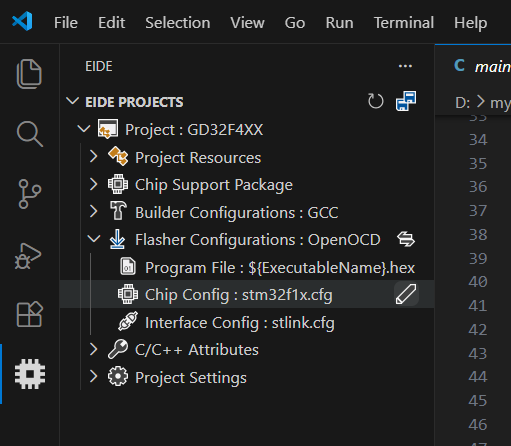Click Project Settings label
This screenshot has height=446, width=511.
[x=191, y=378]
